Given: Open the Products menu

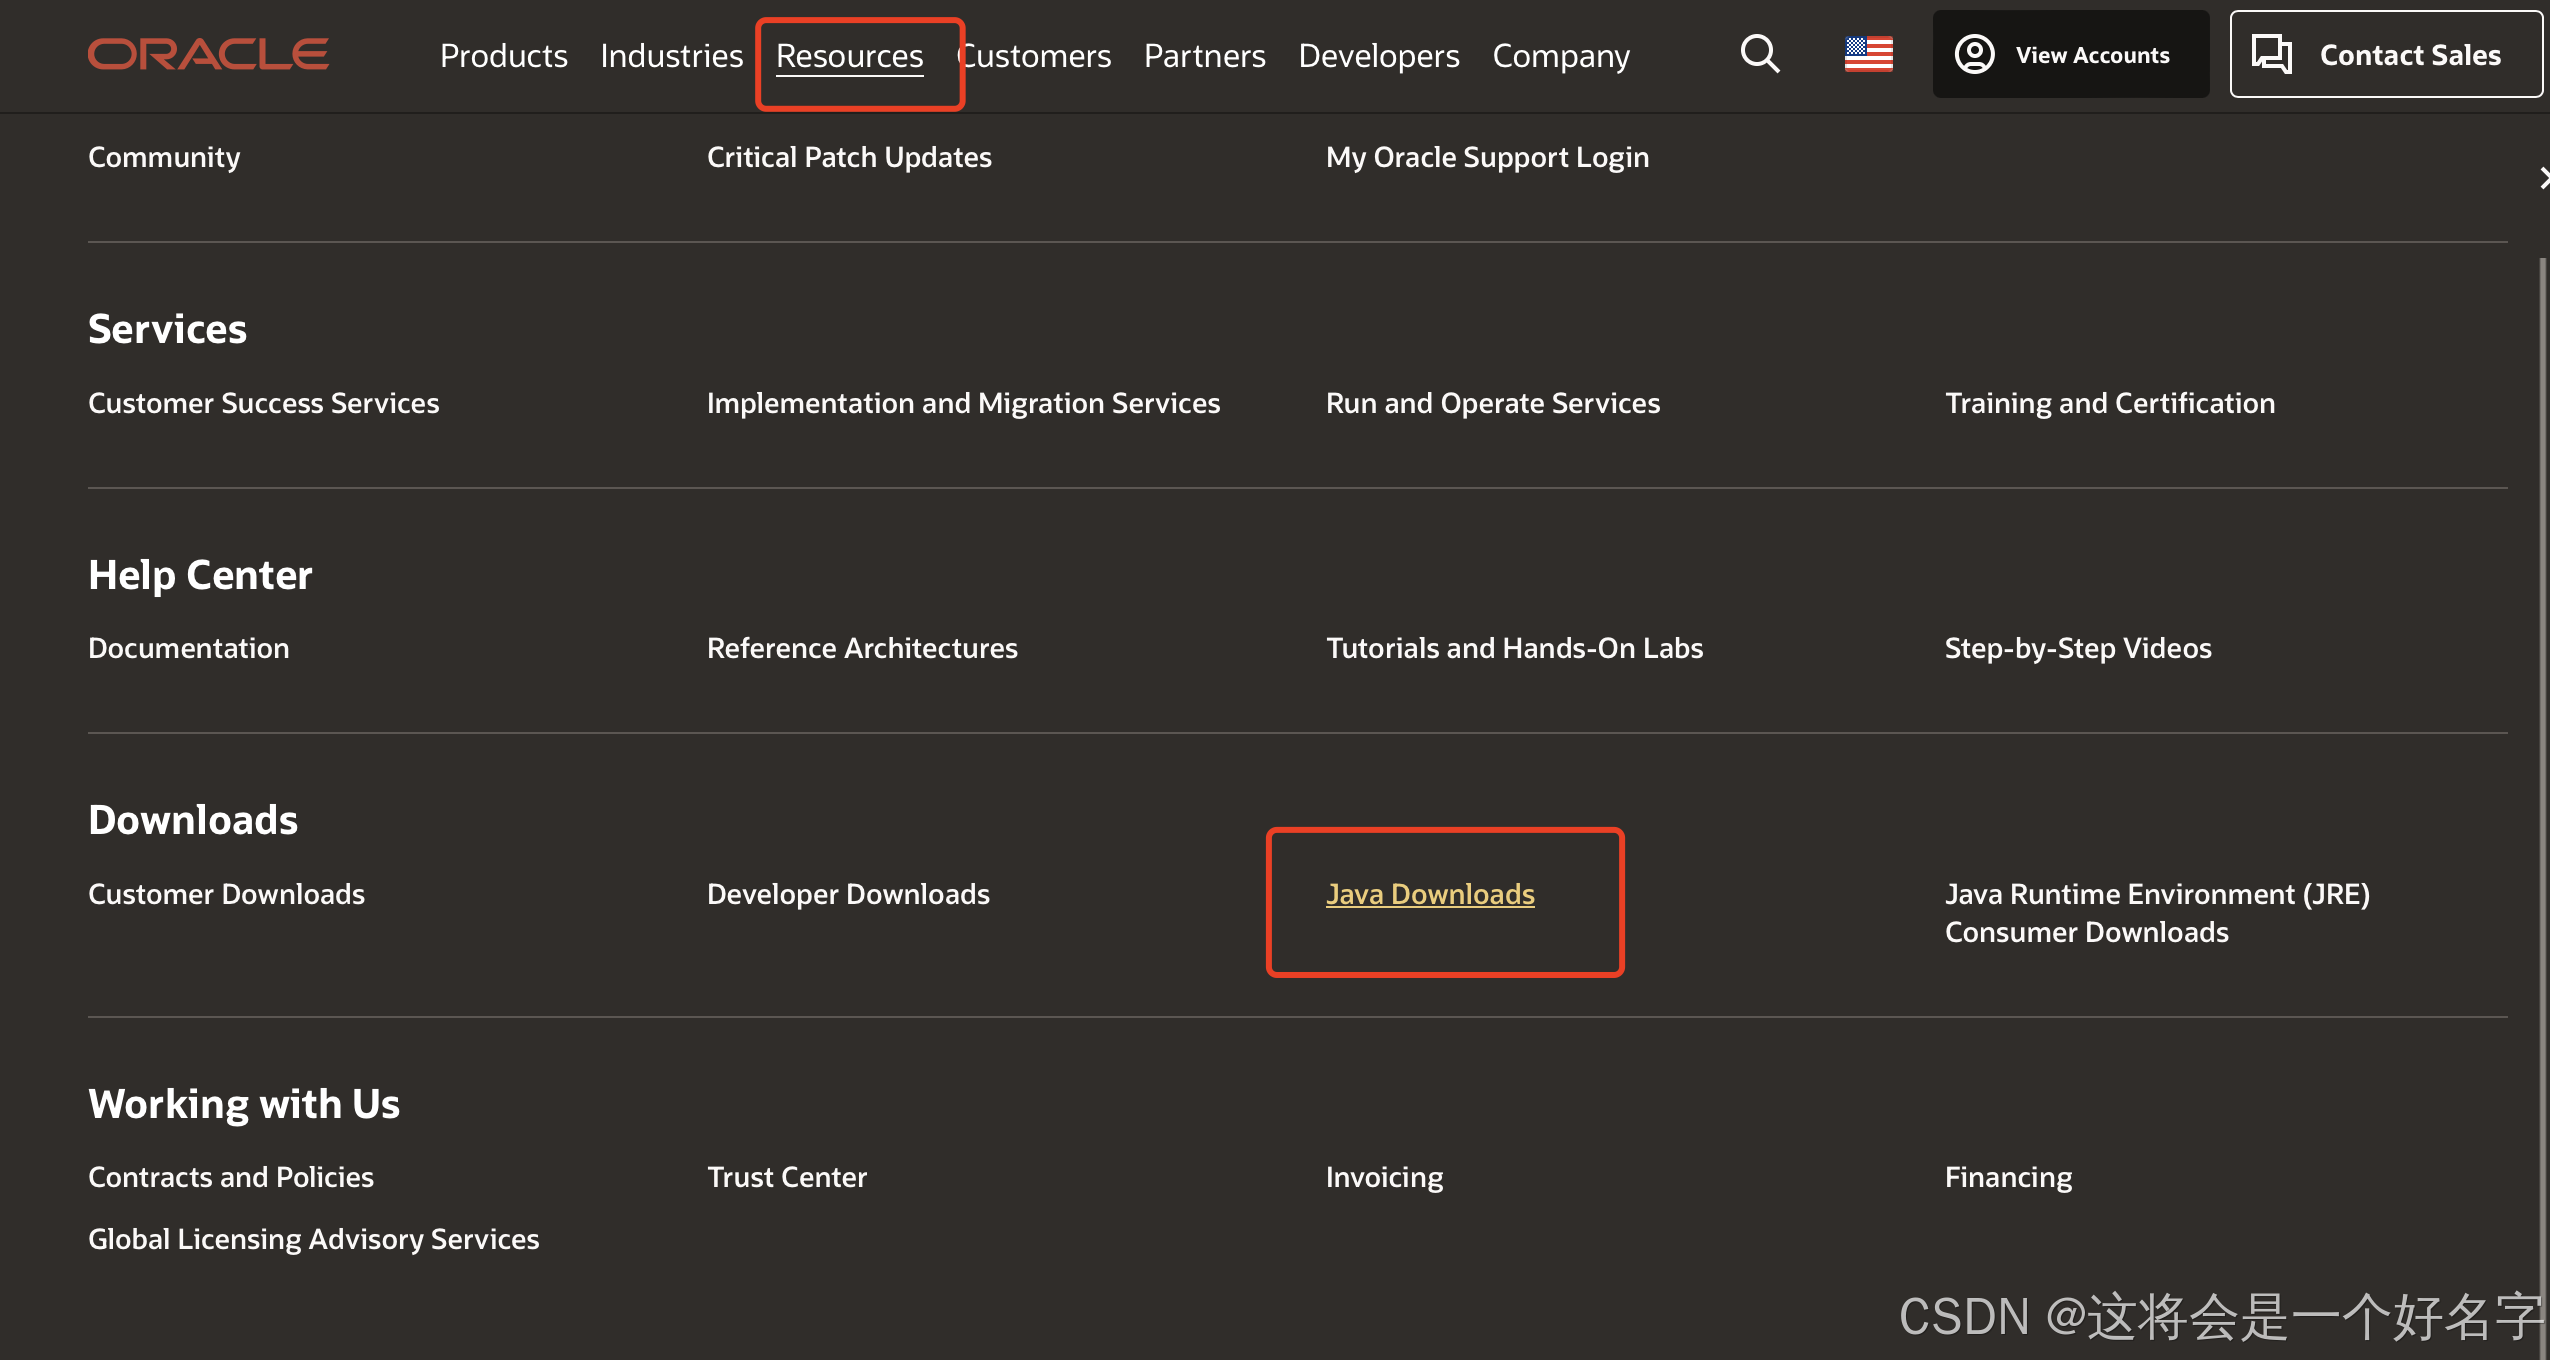Looking at the screenshot, I should [x=504, y=56].
